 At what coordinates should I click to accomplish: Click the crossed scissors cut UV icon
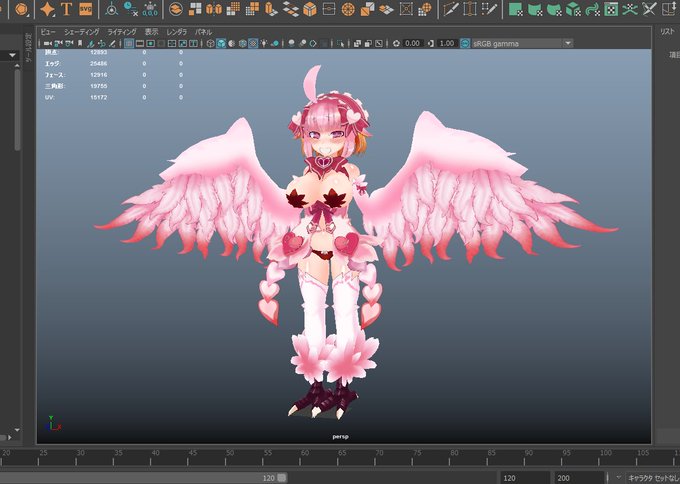(x=649, y=9)
